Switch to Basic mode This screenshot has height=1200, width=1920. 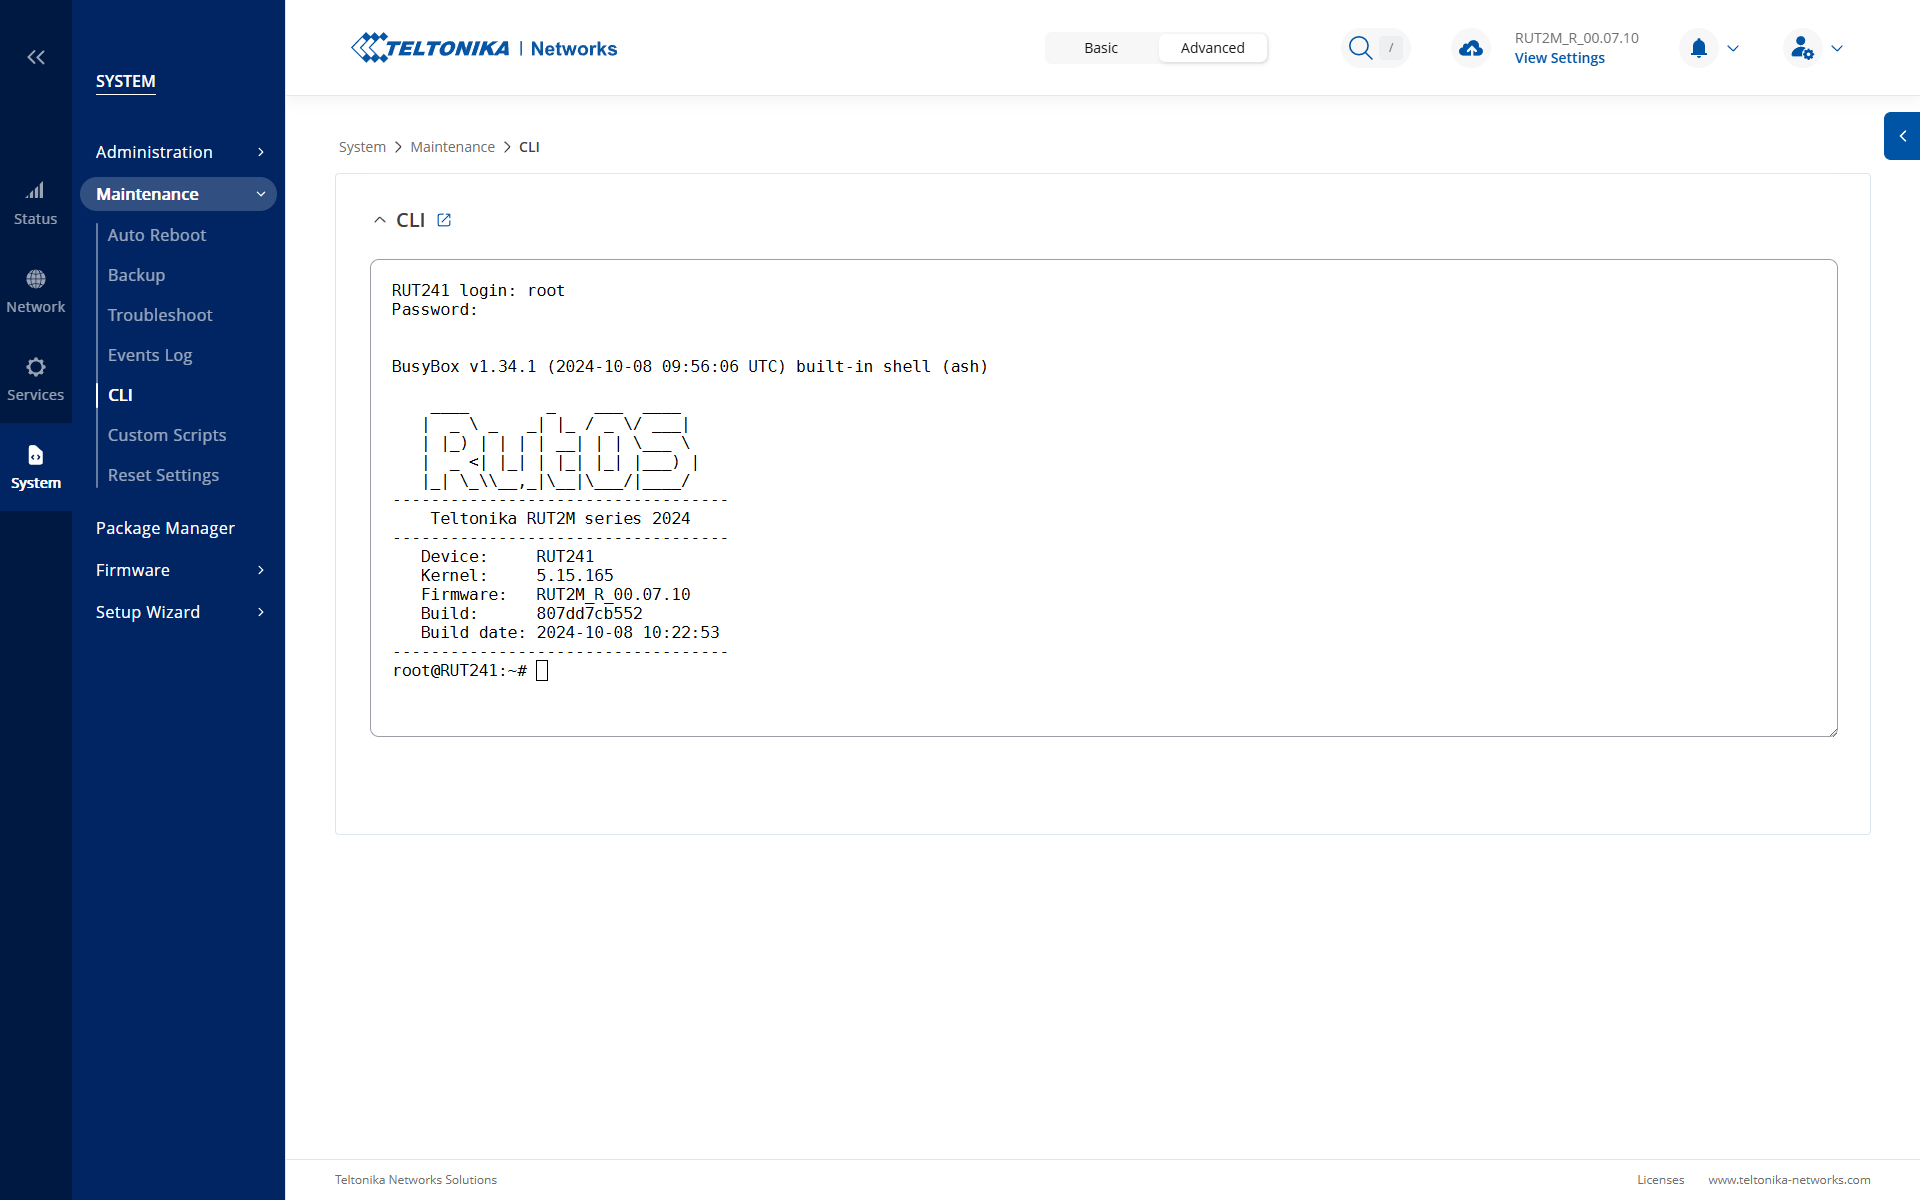pos(1101,48)
